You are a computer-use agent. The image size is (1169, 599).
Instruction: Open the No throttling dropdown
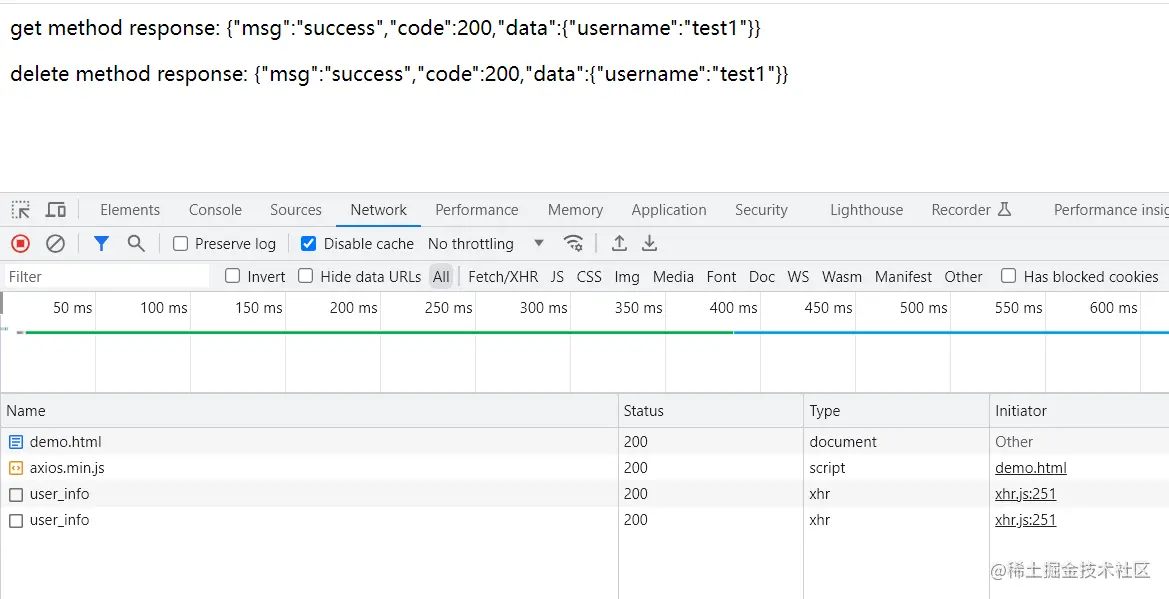point(485,243)
